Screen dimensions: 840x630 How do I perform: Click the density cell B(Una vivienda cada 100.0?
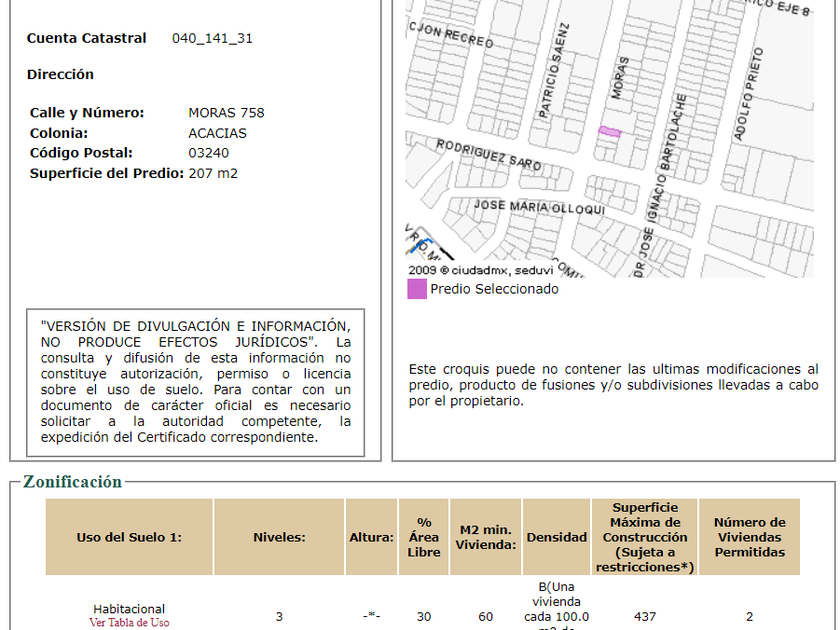pyautogui.click(x=557, y=605)
